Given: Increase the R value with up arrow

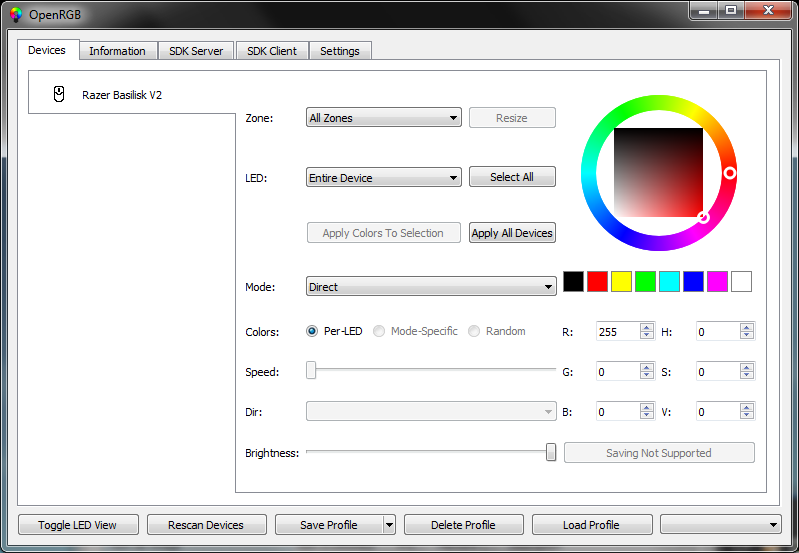Looking at the screenshot, I should 647,327.
